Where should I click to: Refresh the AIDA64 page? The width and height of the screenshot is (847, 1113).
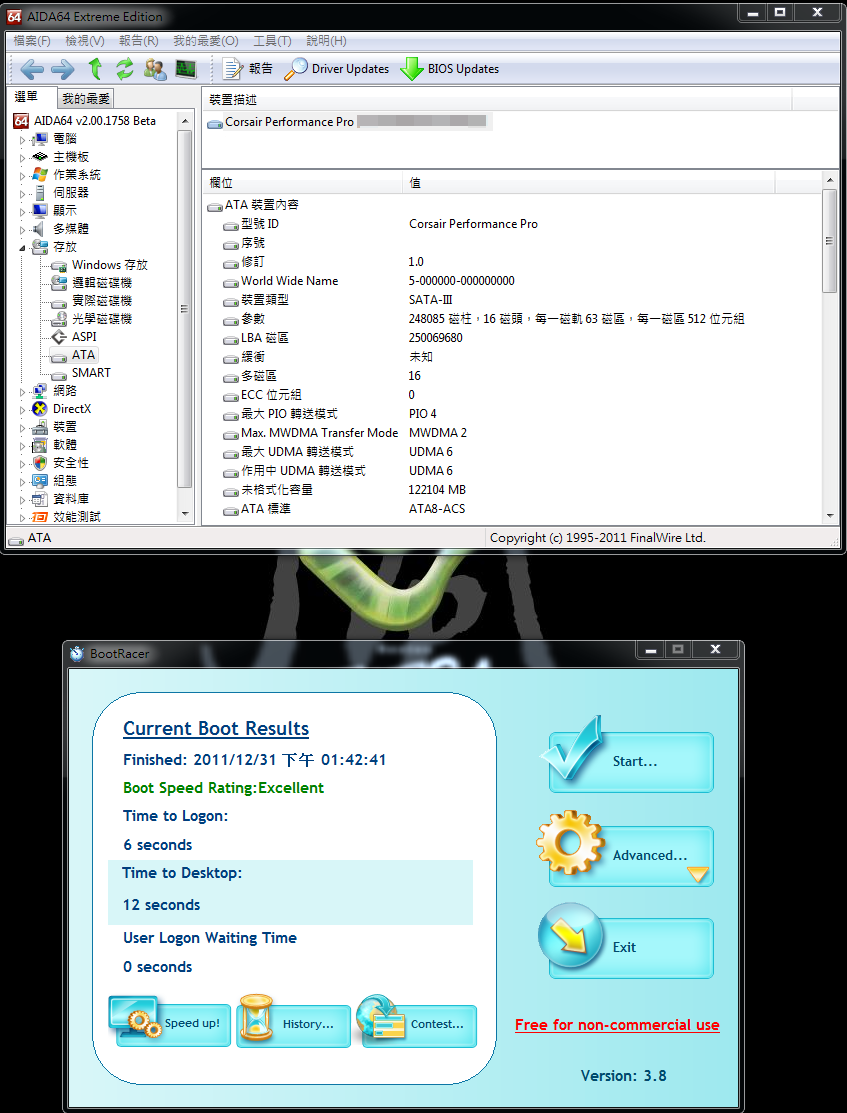125,69
